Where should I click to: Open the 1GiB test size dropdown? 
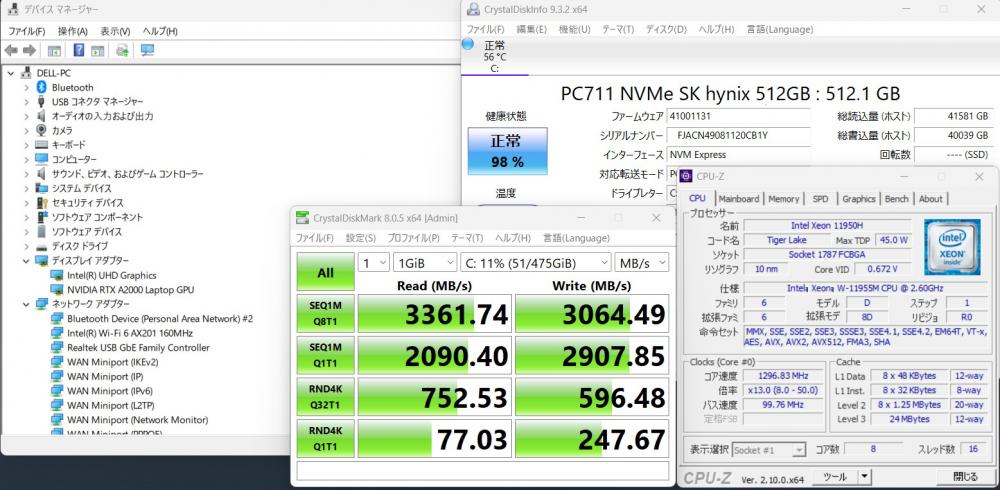click(425, 262)
